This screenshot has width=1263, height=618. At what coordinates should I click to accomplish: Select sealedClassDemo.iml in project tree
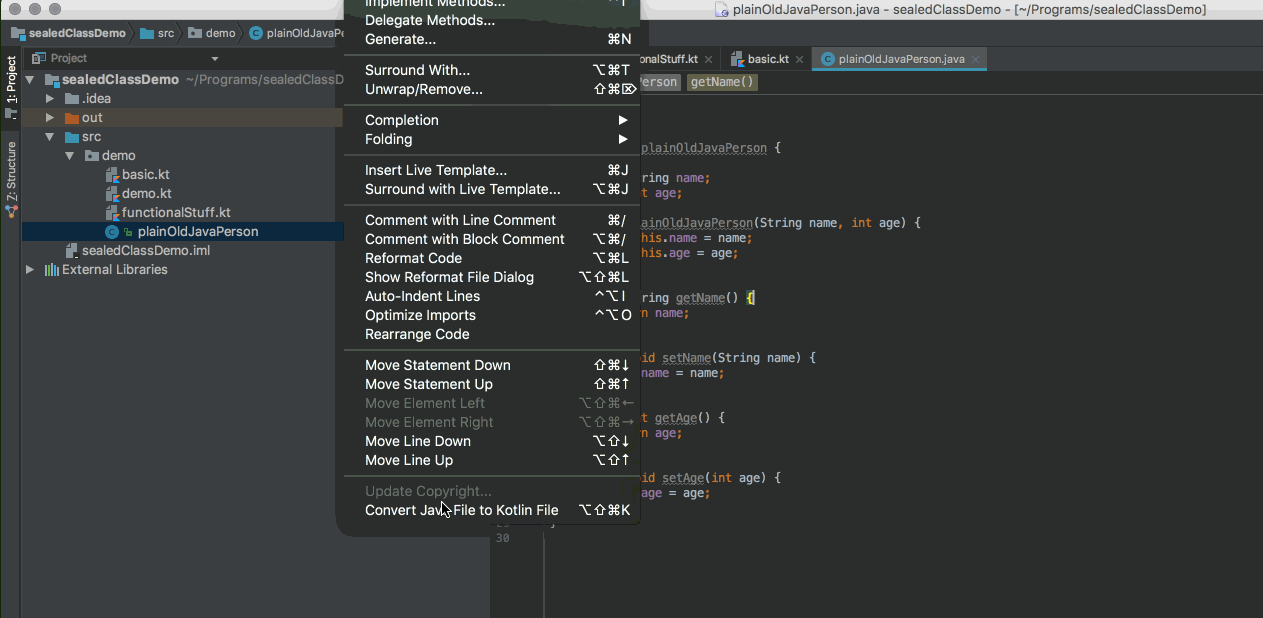(146, 250)
